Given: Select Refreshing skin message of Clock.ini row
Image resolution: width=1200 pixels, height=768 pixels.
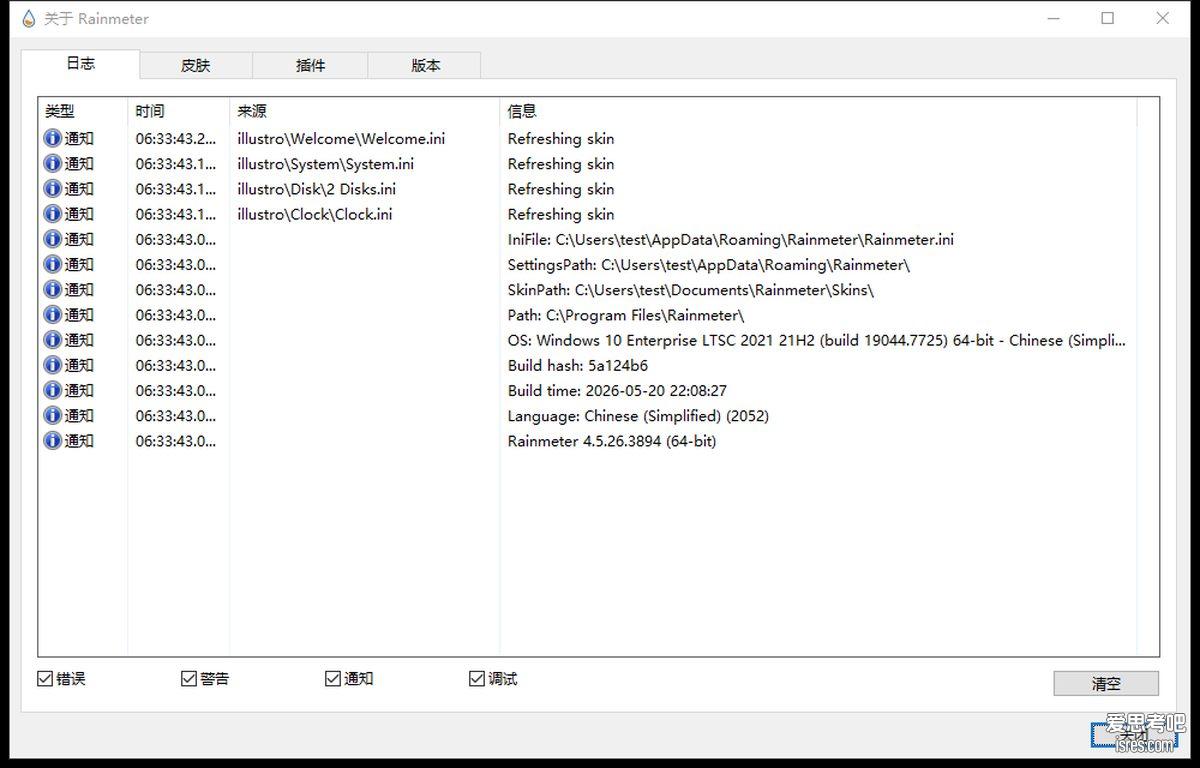Looking at the screenshot, I should 561,214.
